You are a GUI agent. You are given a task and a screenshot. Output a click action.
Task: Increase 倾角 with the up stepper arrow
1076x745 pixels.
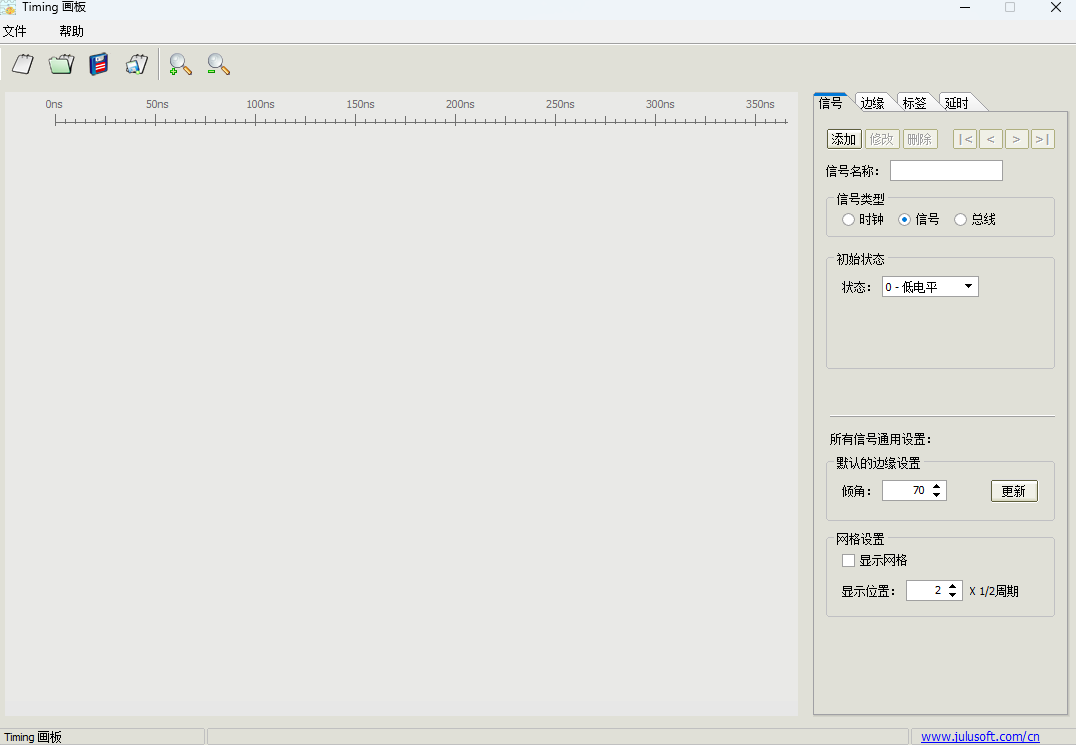[937, 485]
